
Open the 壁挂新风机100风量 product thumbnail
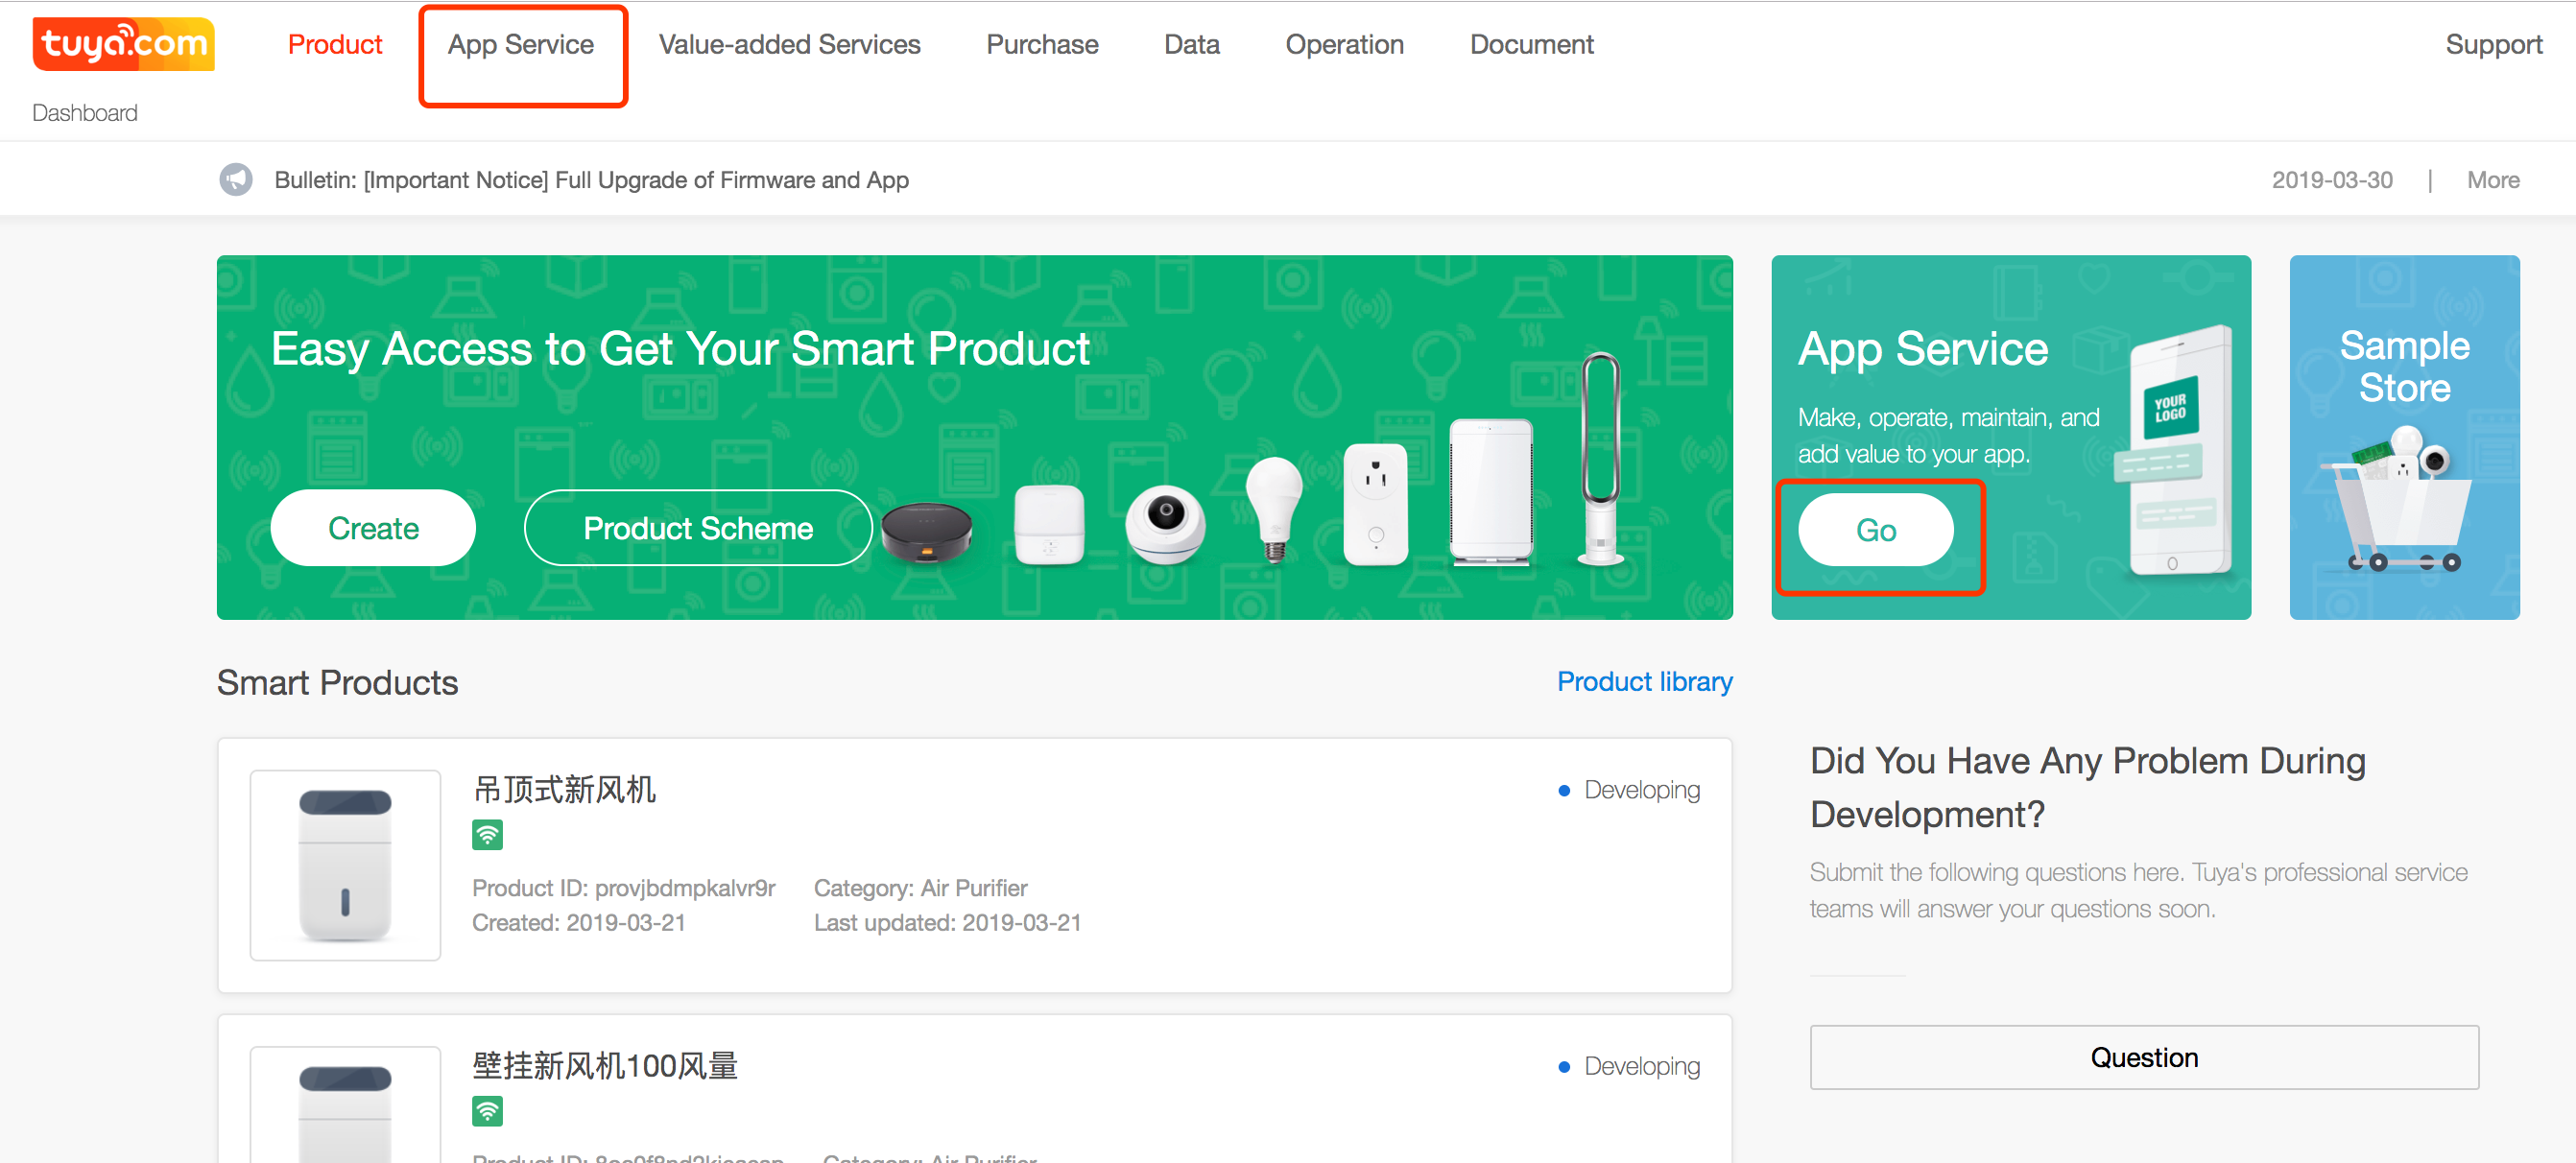[345, 1104]
